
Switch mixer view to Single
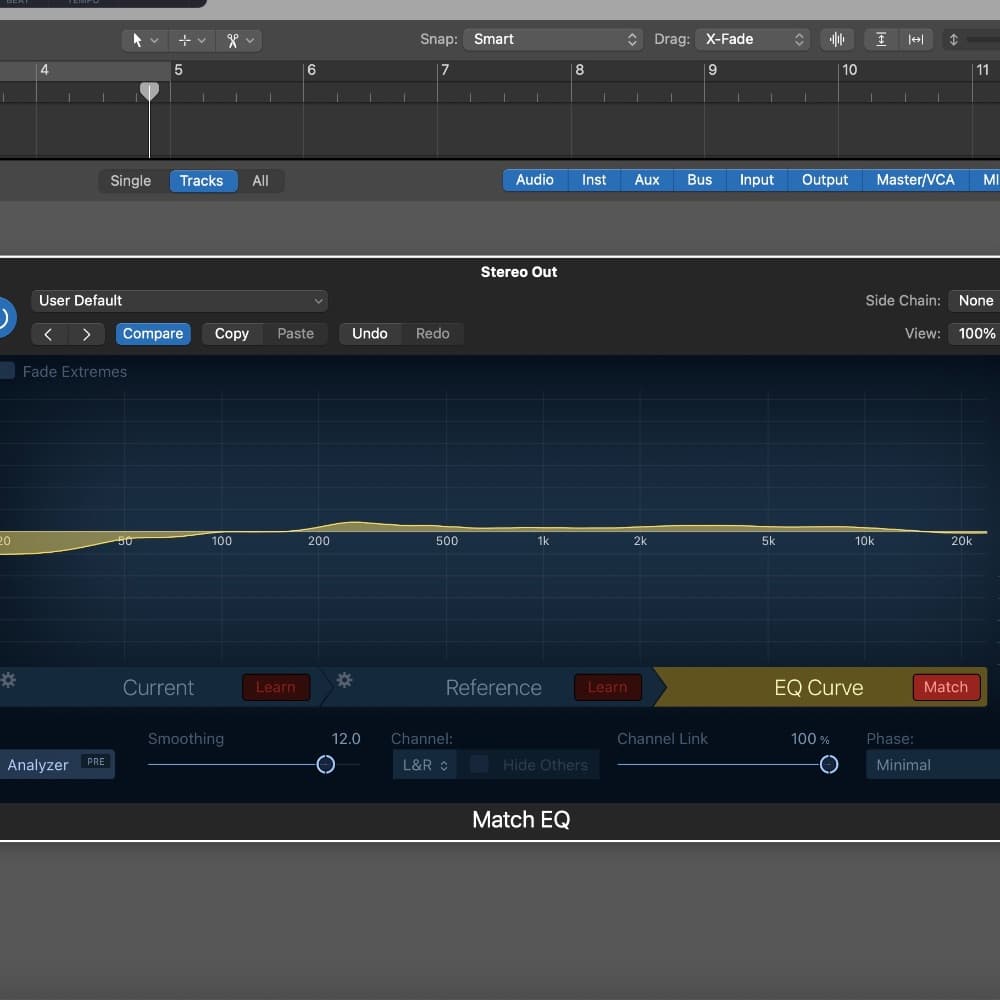click(131, 181)
